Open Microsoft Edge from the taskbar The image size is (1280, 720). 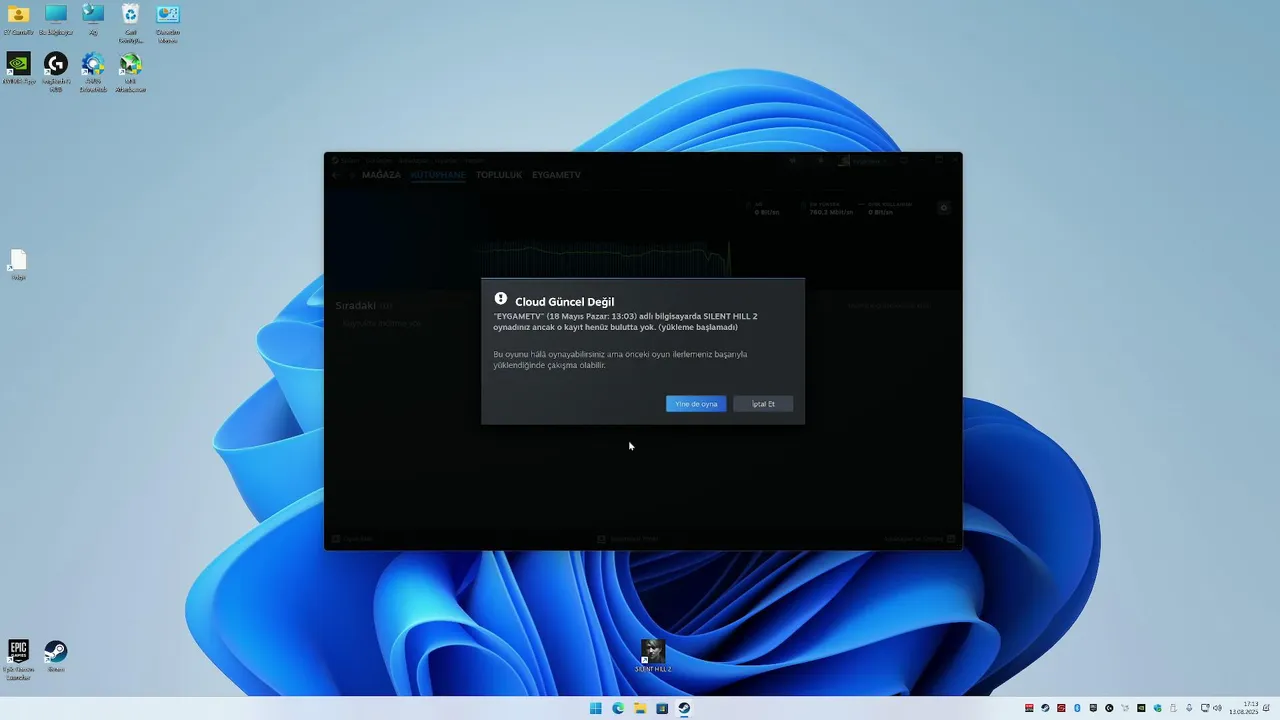tap(618, 708)
